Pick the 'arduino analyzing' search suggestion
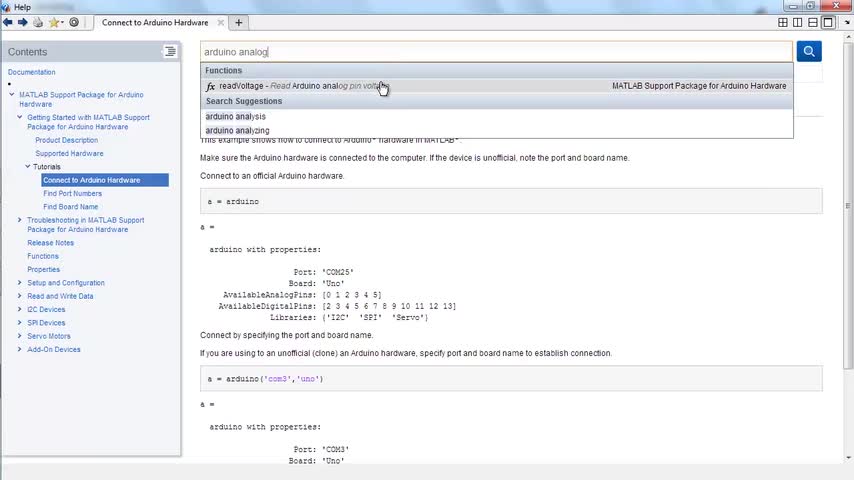This screenshot has width=854, height=480. [237, 131]
